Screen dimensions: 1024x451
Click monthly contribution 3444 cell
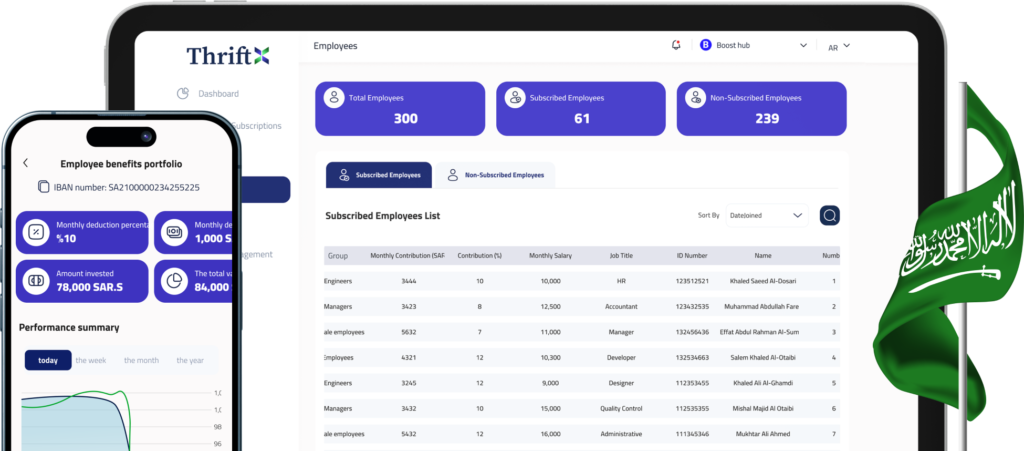[x=409, y=281]
